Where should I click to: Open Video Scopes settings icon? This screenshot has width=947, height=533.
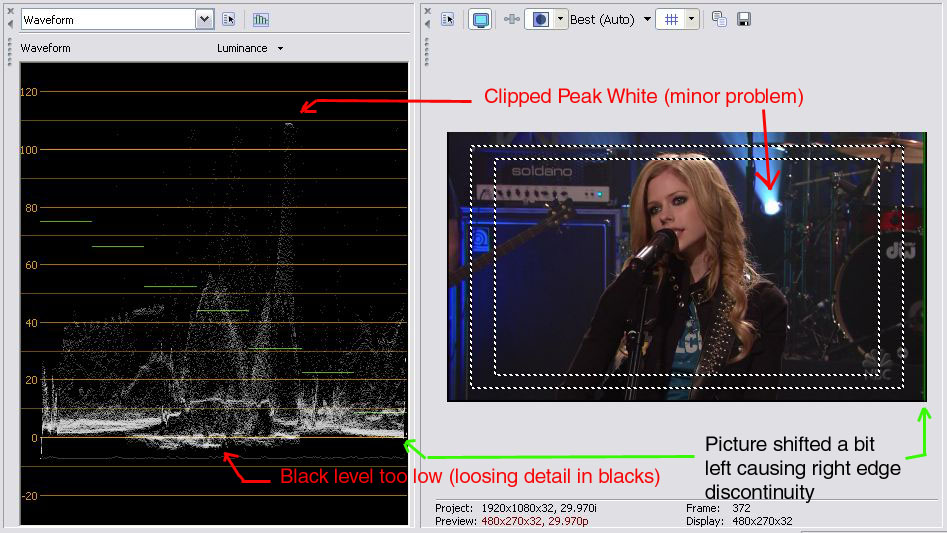[229, 19]
